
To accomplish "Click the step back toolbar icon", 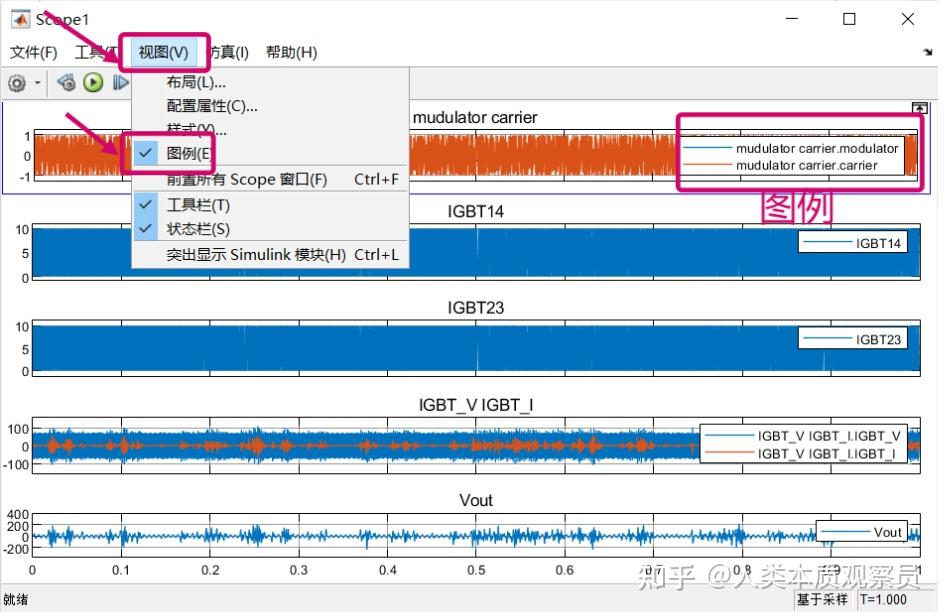I will tap(66, 83).
